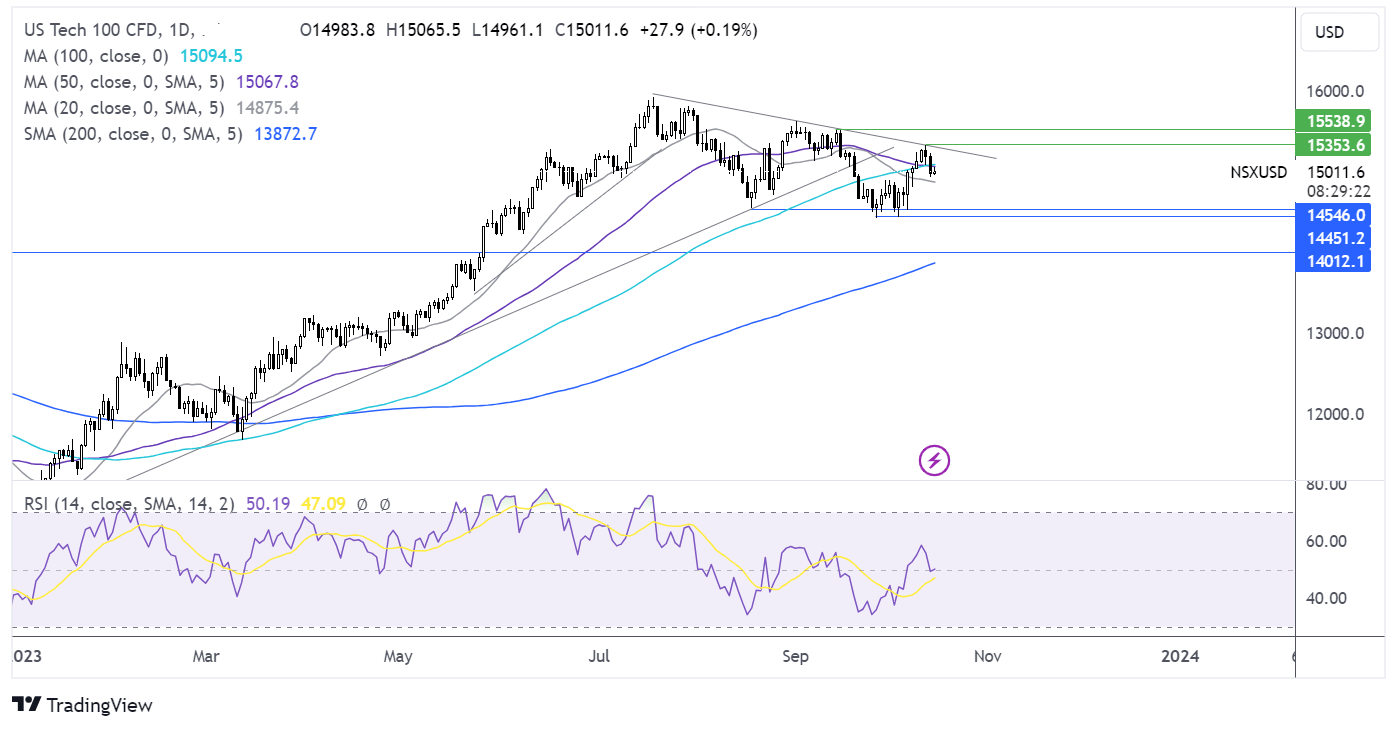Click the blue 14546.0 price label
The image size is (1400, 731).
click(x=1331, y=214)
